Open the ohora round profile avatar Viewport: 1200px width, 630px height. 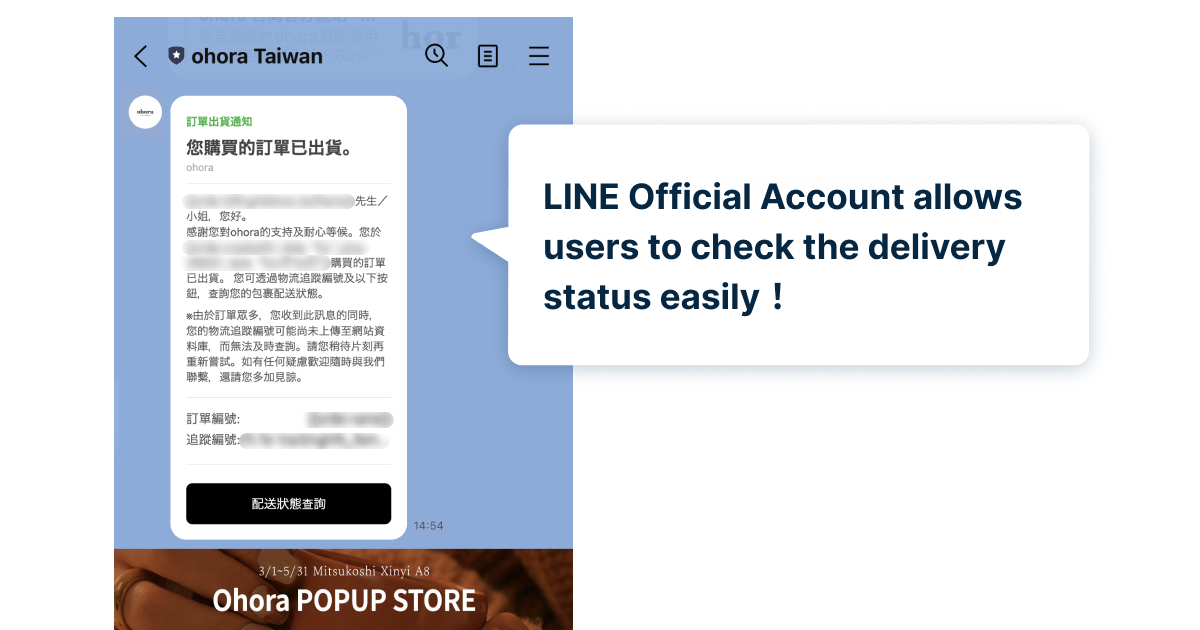tap(145, 111)
